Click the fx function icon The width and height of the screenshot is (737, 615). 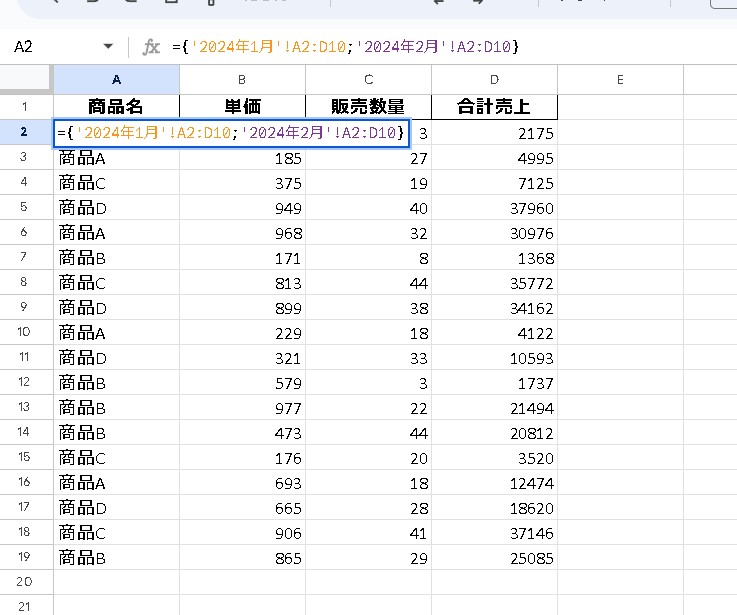[x=152, y=47]
